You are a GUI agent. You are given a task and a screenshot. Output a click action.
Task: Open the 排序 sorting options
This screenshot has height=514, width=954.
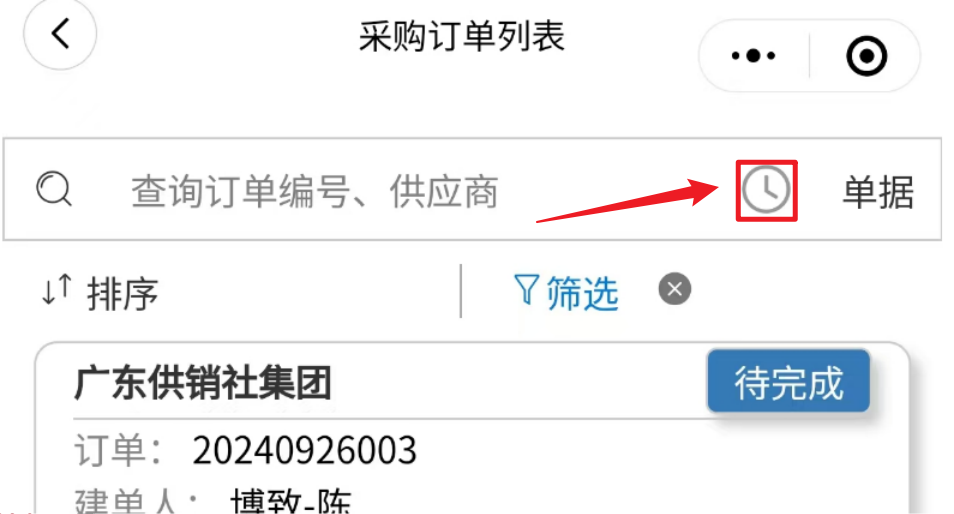(122, 294)
